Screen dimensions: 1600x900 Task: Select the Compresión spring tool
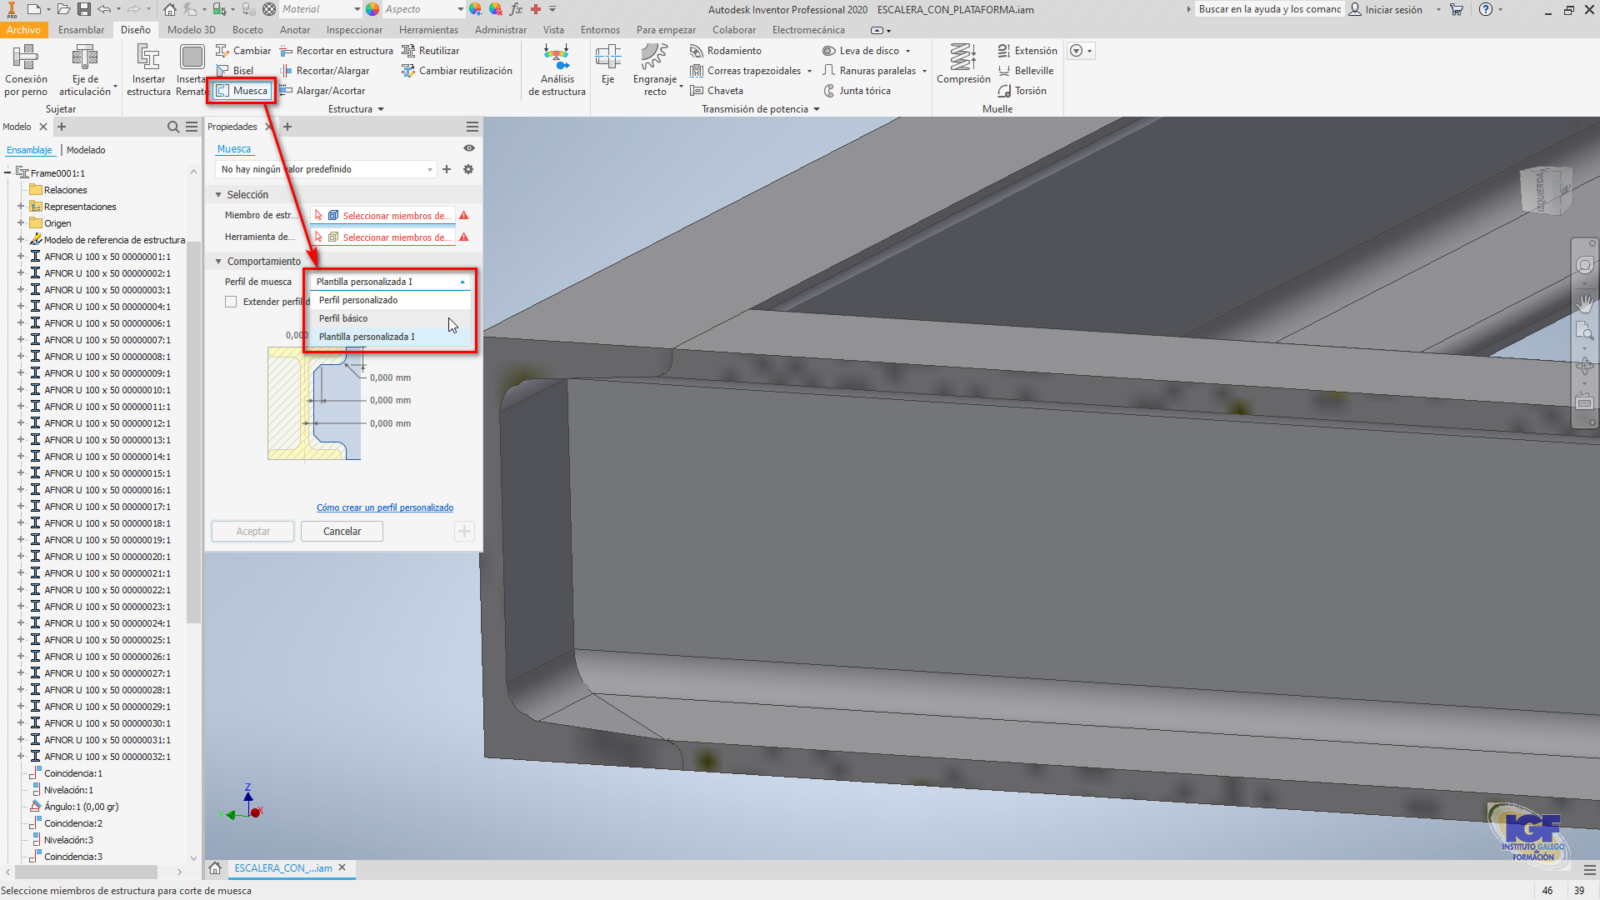click(962, 70)
